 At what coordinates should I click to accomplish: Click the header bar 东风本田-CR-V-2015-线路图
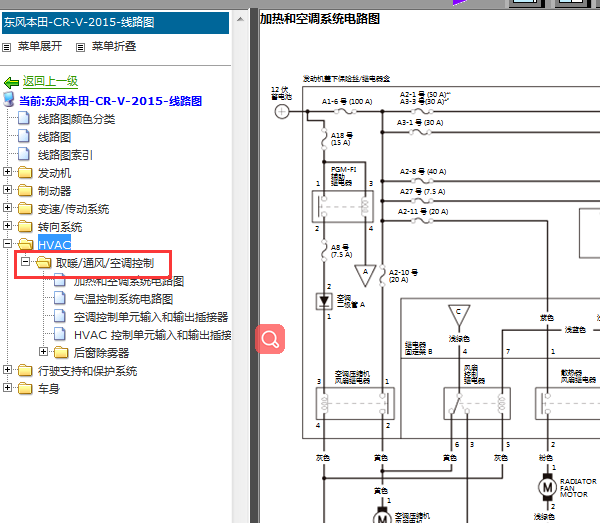pos(115,23)
